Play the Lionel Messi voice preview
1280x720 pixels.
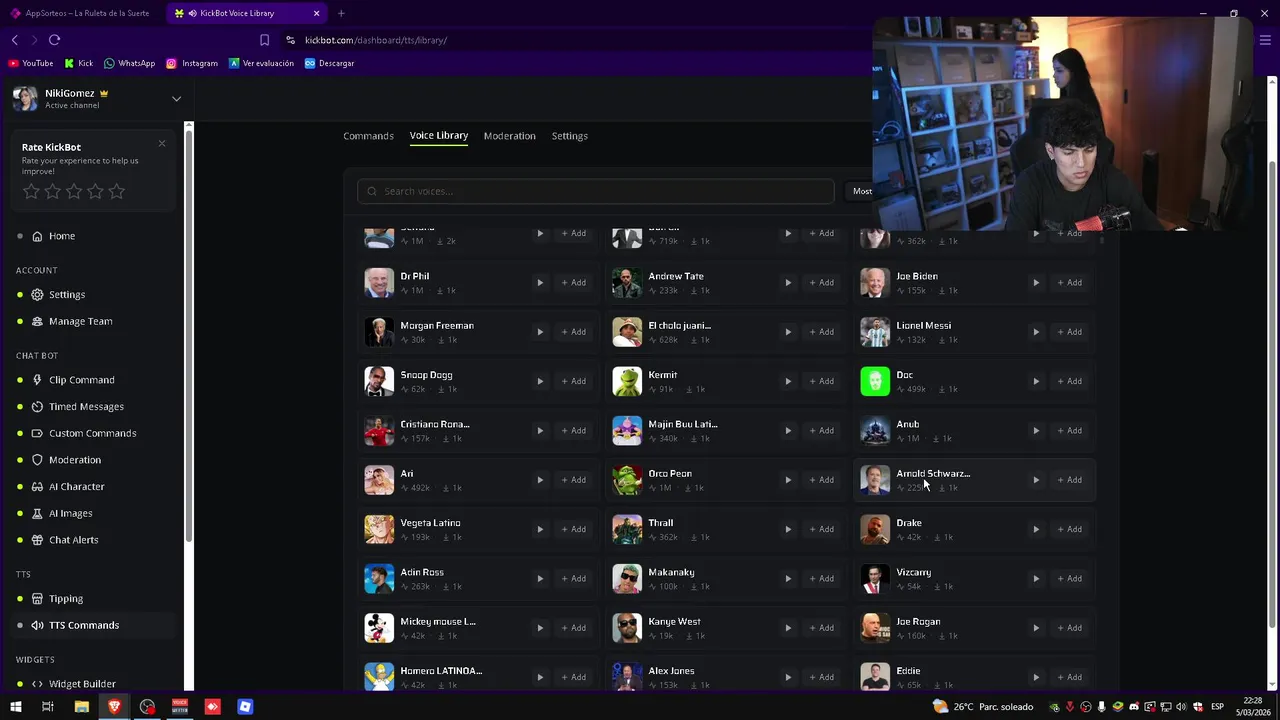coord(1036,332)
